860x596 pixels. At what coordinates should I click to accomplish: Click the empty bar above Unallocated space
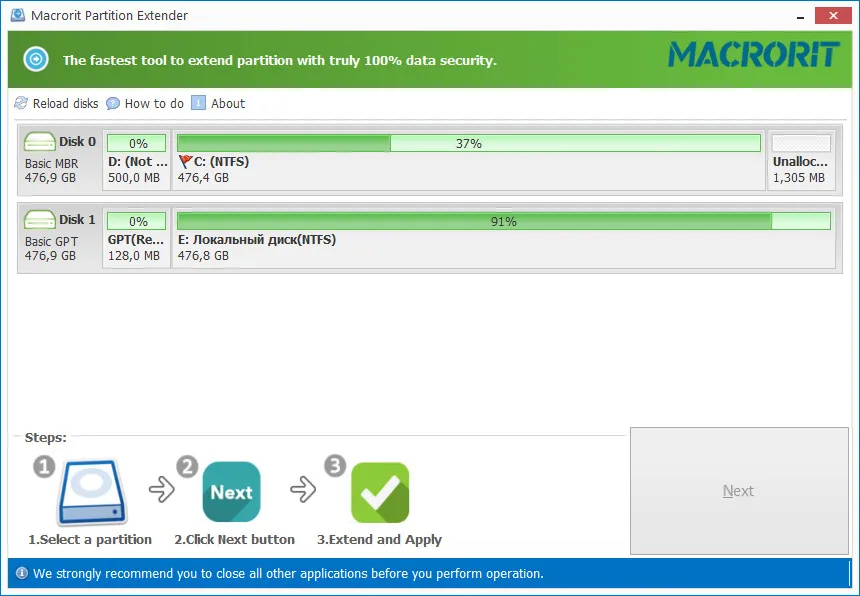pyautogui.click(x=801, y=143)
